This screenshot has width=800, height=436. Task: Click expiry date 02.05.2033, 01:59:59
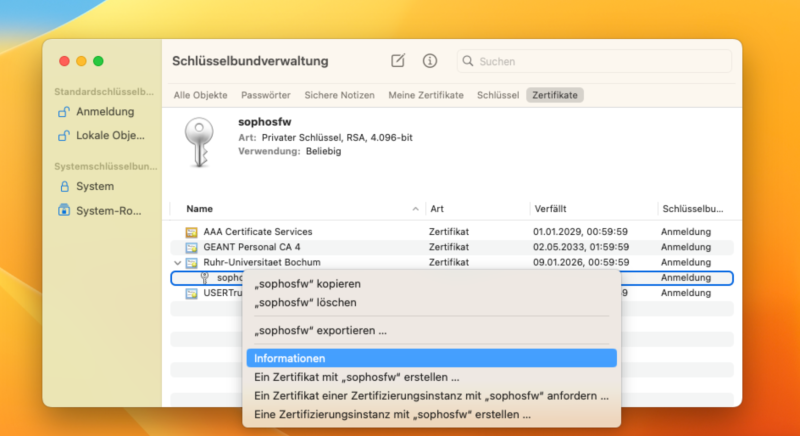pos(581,247)
